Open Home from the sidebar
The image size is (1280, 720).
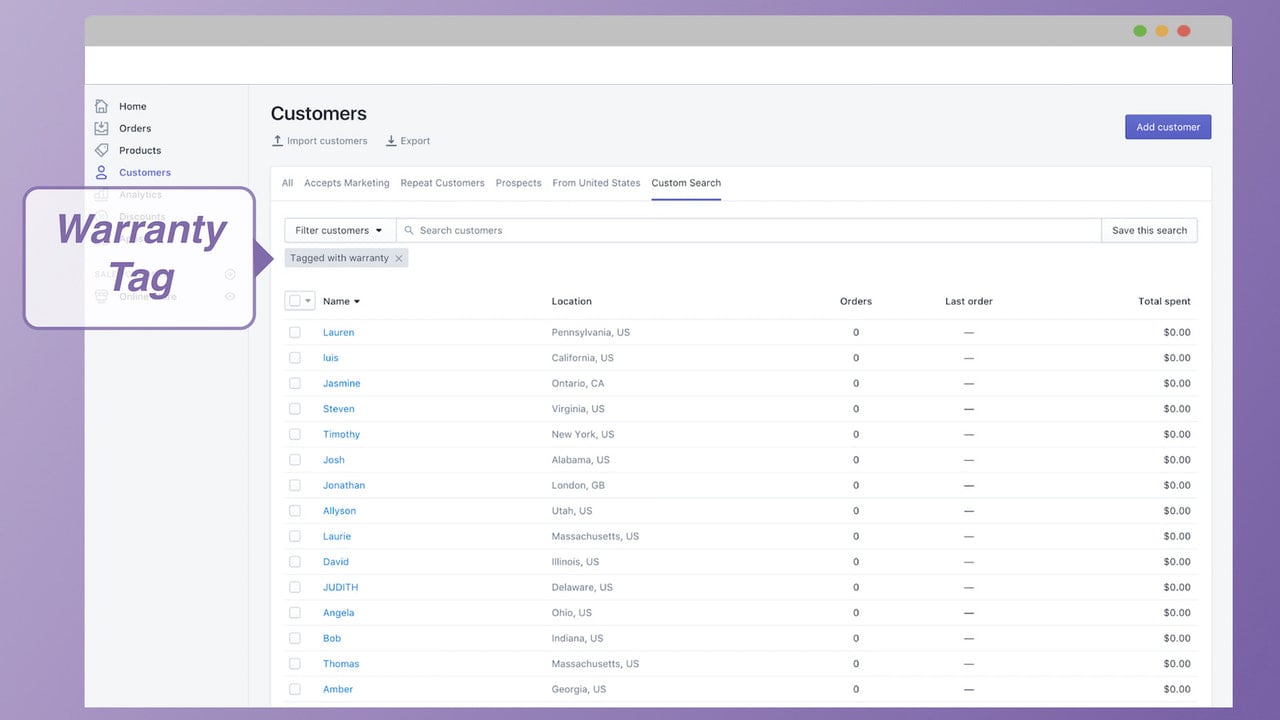[132, 106]
